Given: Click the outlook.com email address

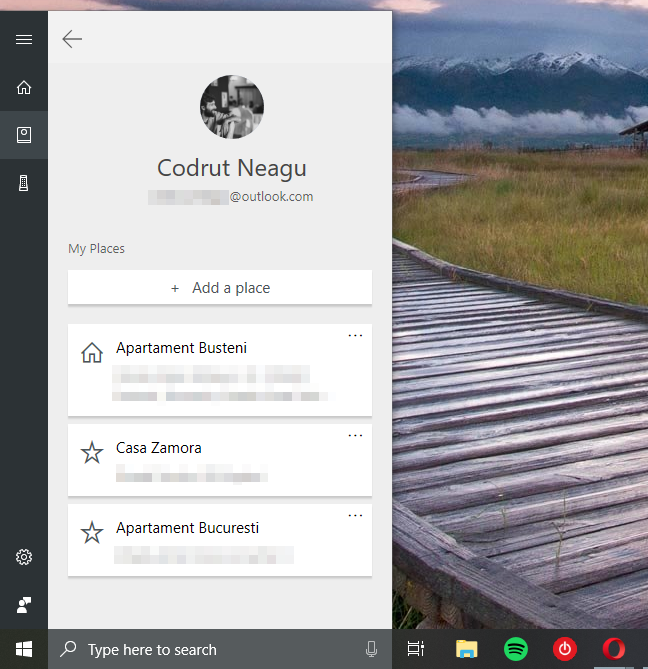Looking at the screenshot, I should [230, 197].
